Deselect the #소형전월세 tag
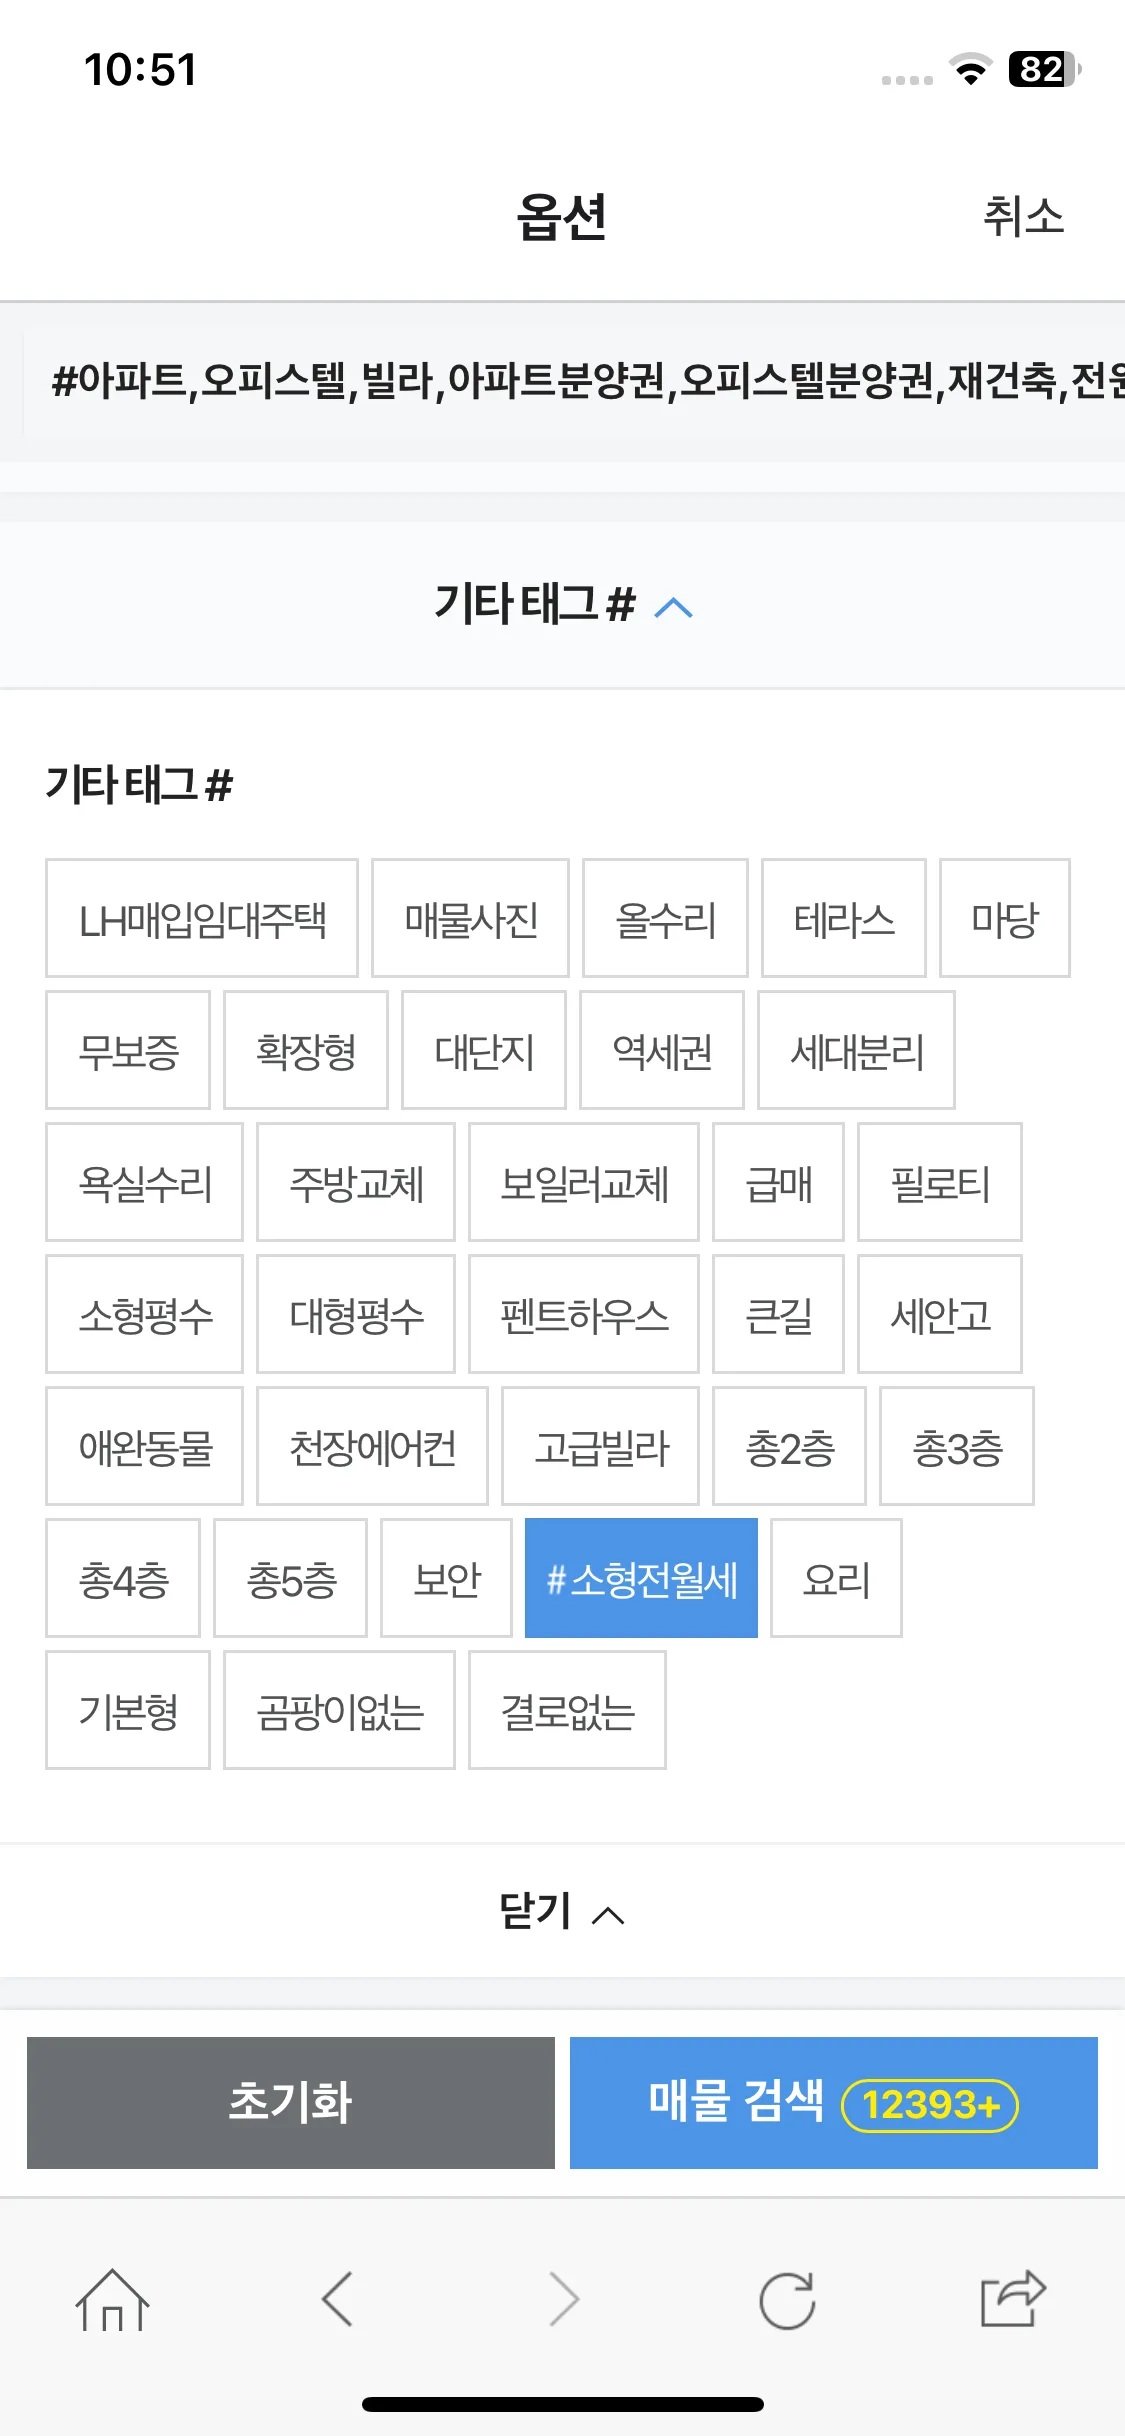Screen dimensions: 1125x2436 tap(641, 1578)
